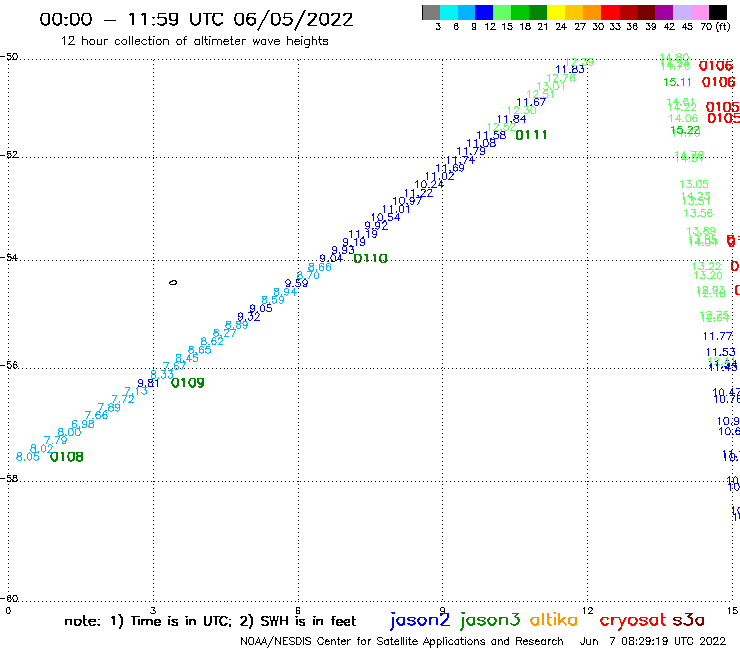The width and height of the screenshot is (740, 650).
Task: Click wave height value 10.24
Action: click(429, 184)
